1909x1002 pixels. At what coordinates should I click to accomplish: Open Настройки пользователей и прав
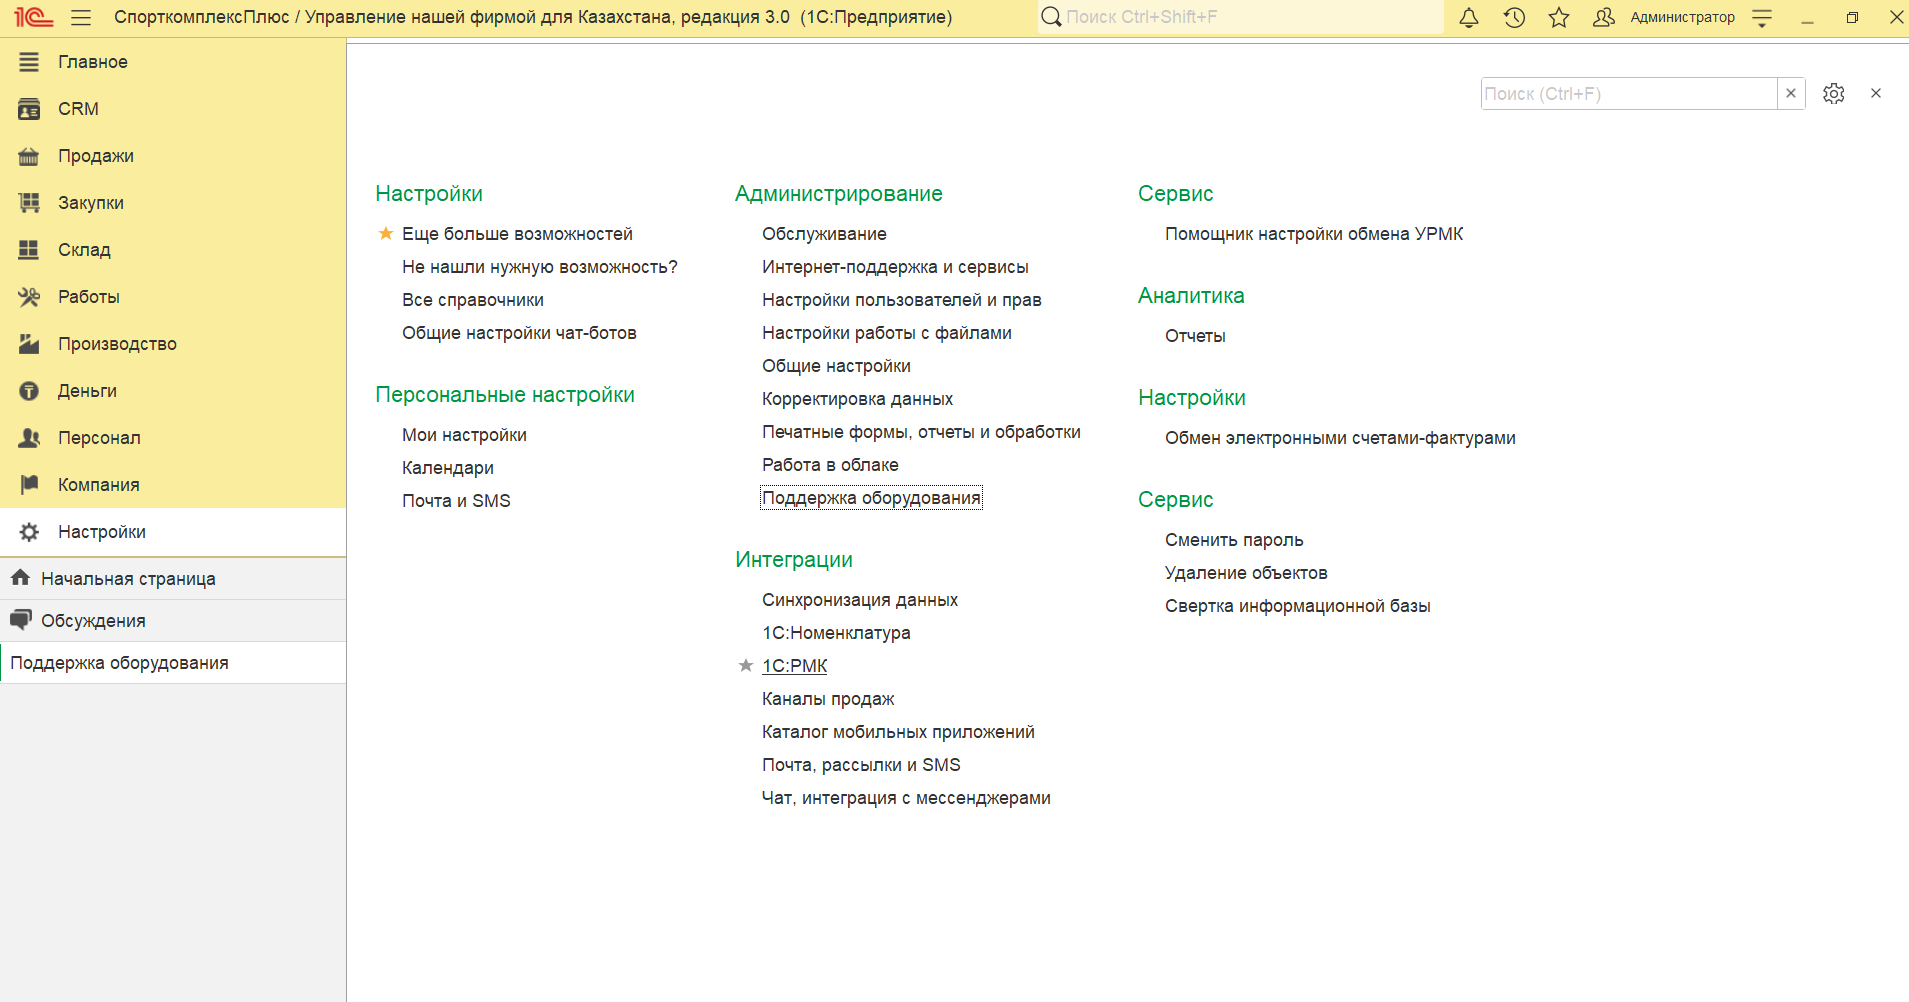click(x=902, y=300)
